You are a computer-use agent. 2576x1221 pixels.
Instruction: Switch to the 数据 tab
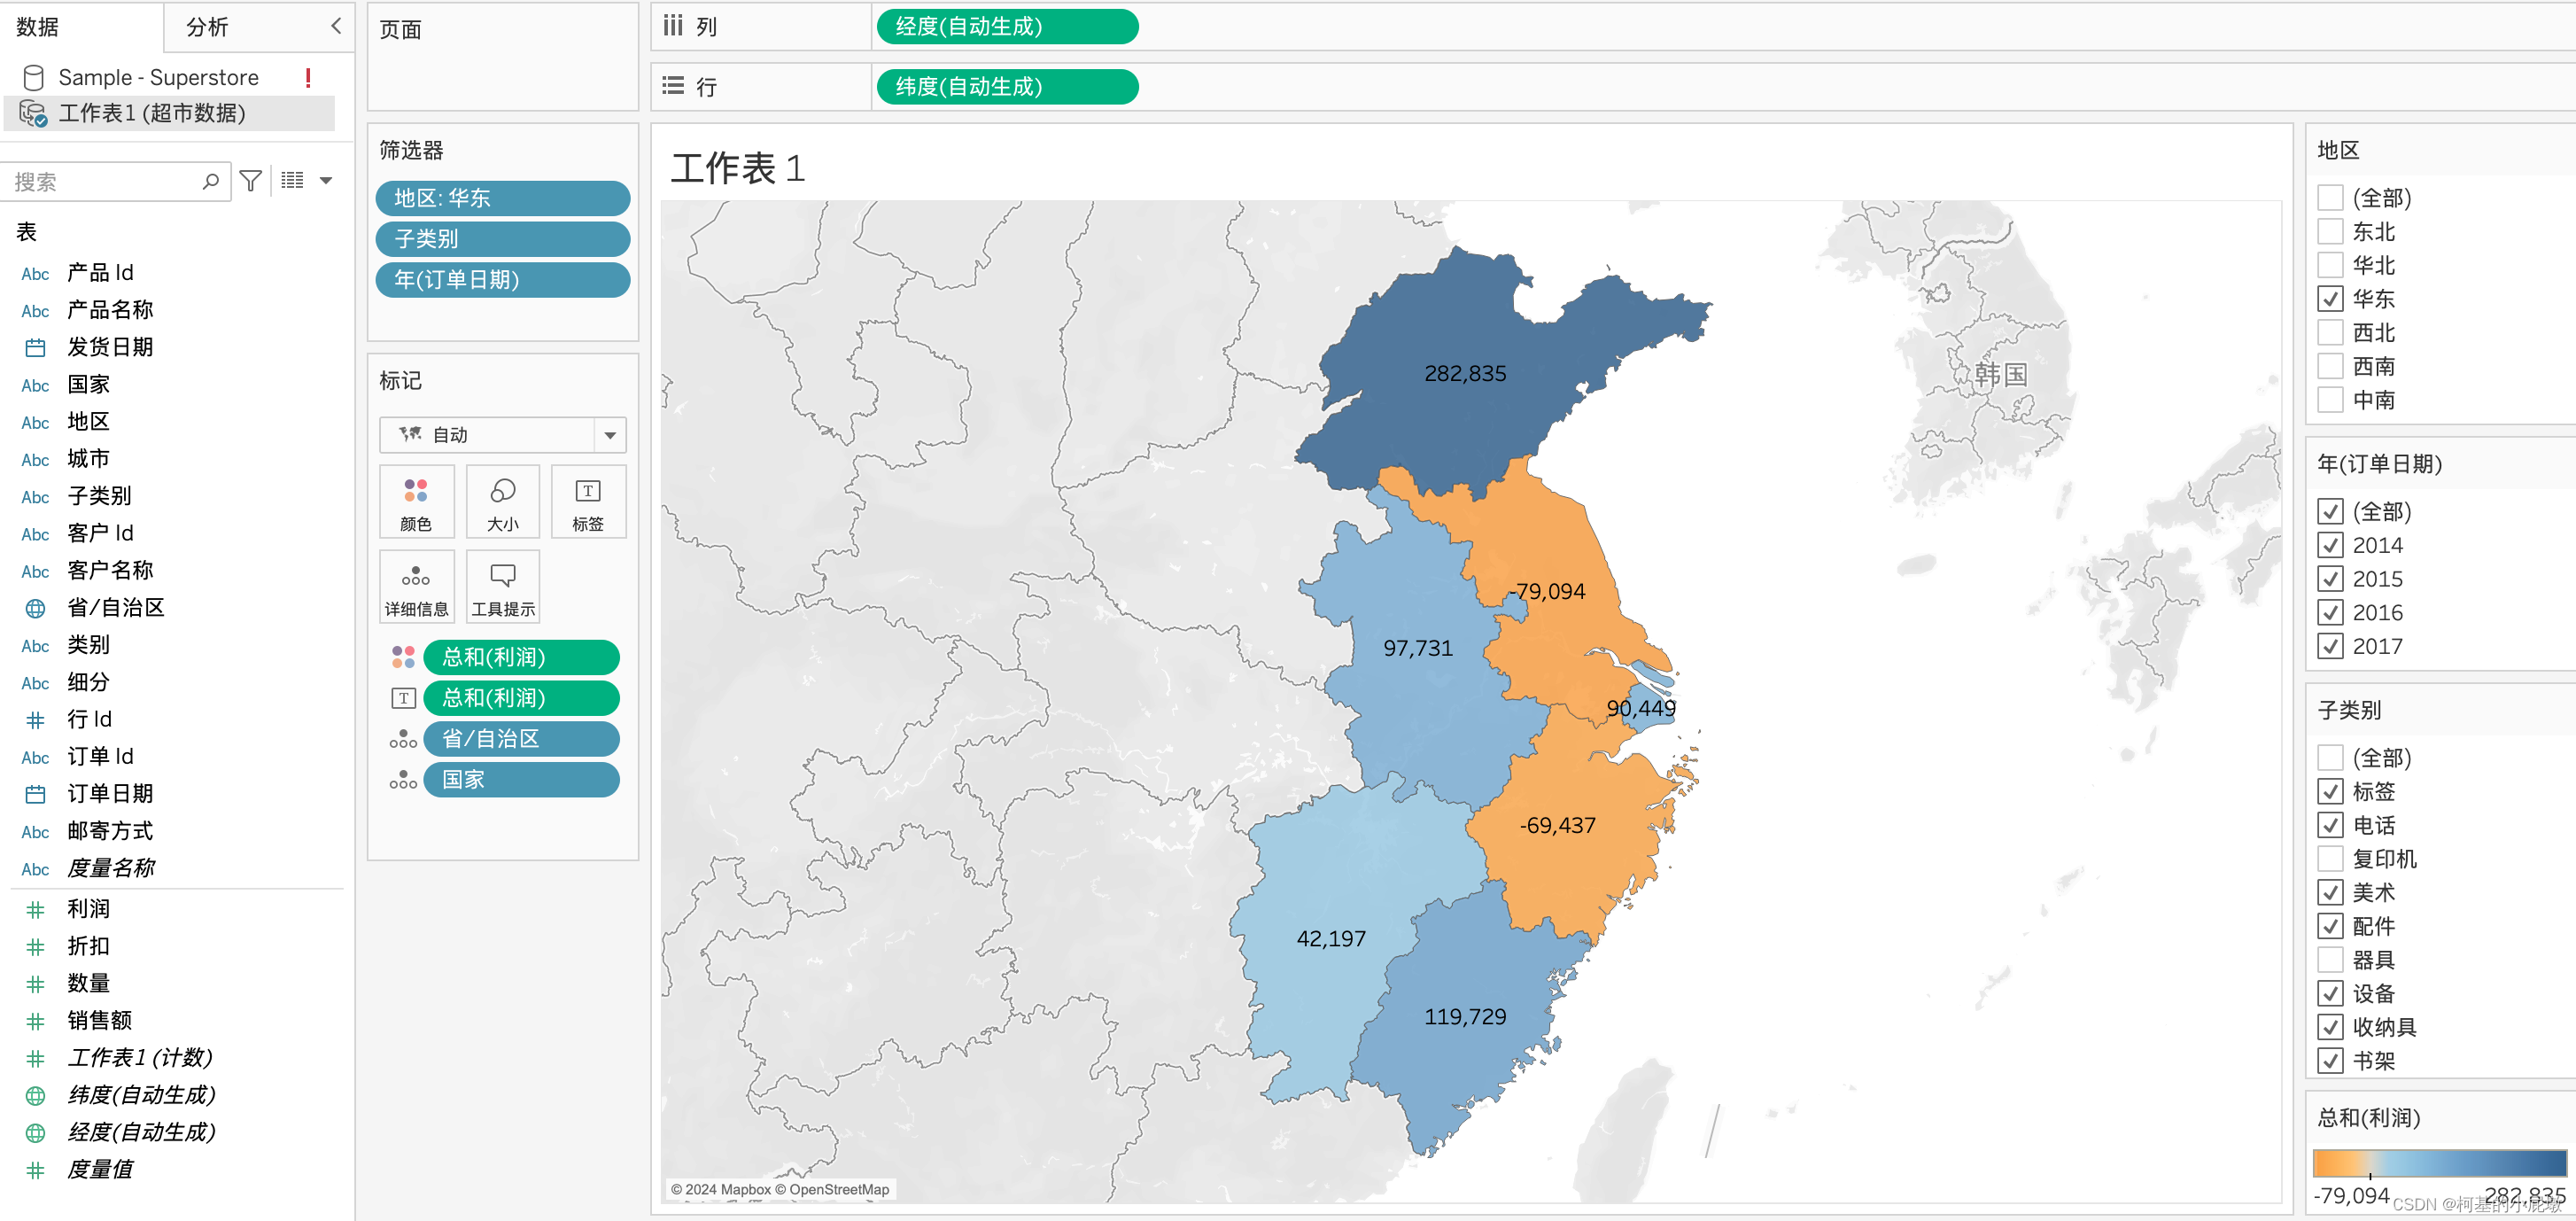pos(38,27)
